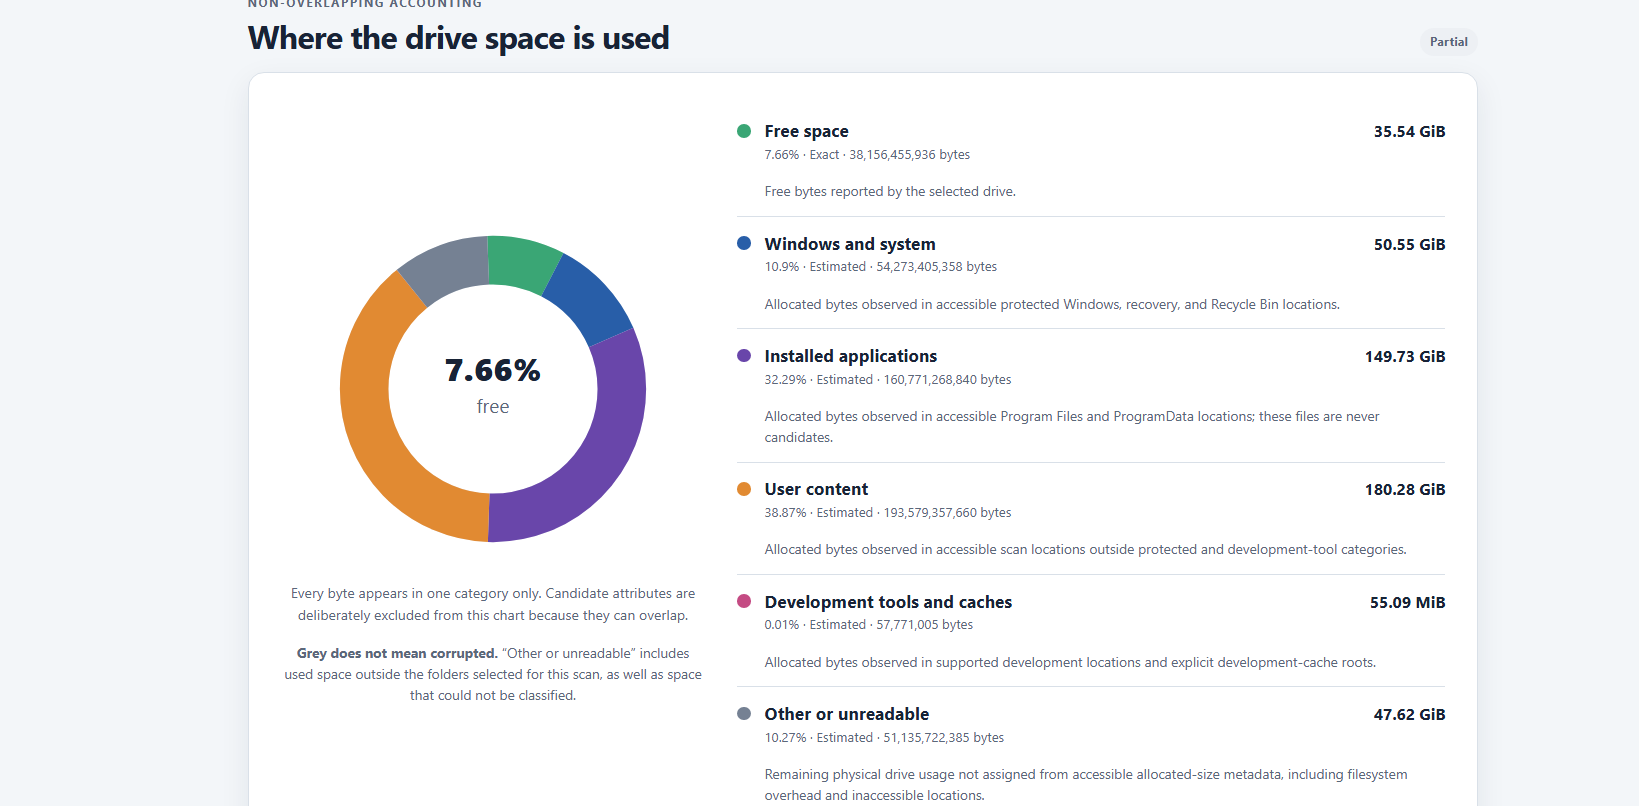Click the Other or unreadable title

(847, 714)
